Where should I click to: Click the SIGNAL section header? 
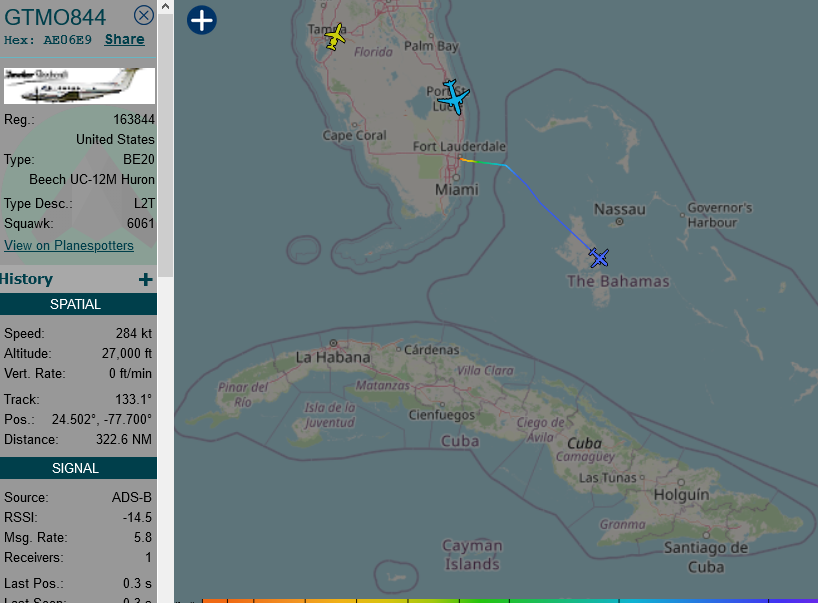pyautogui.click(x=76, y=468)
